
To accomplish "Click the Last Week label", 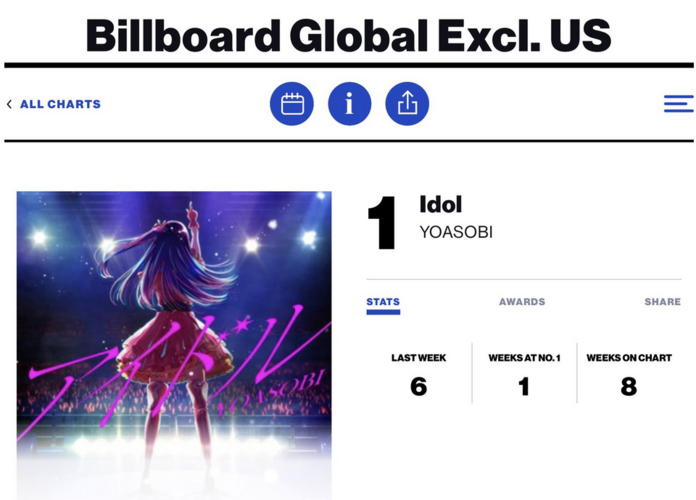I will (419, 358).
